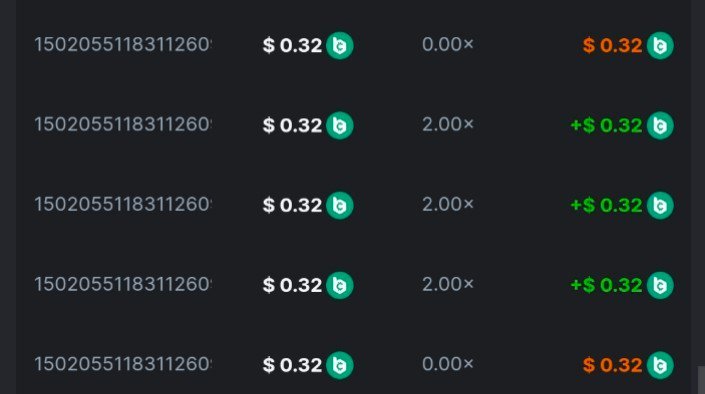Click the coin icon beside third row's bet amount
Screen dimensions: 705x394
pyautogui.click(x=339, y=206)
